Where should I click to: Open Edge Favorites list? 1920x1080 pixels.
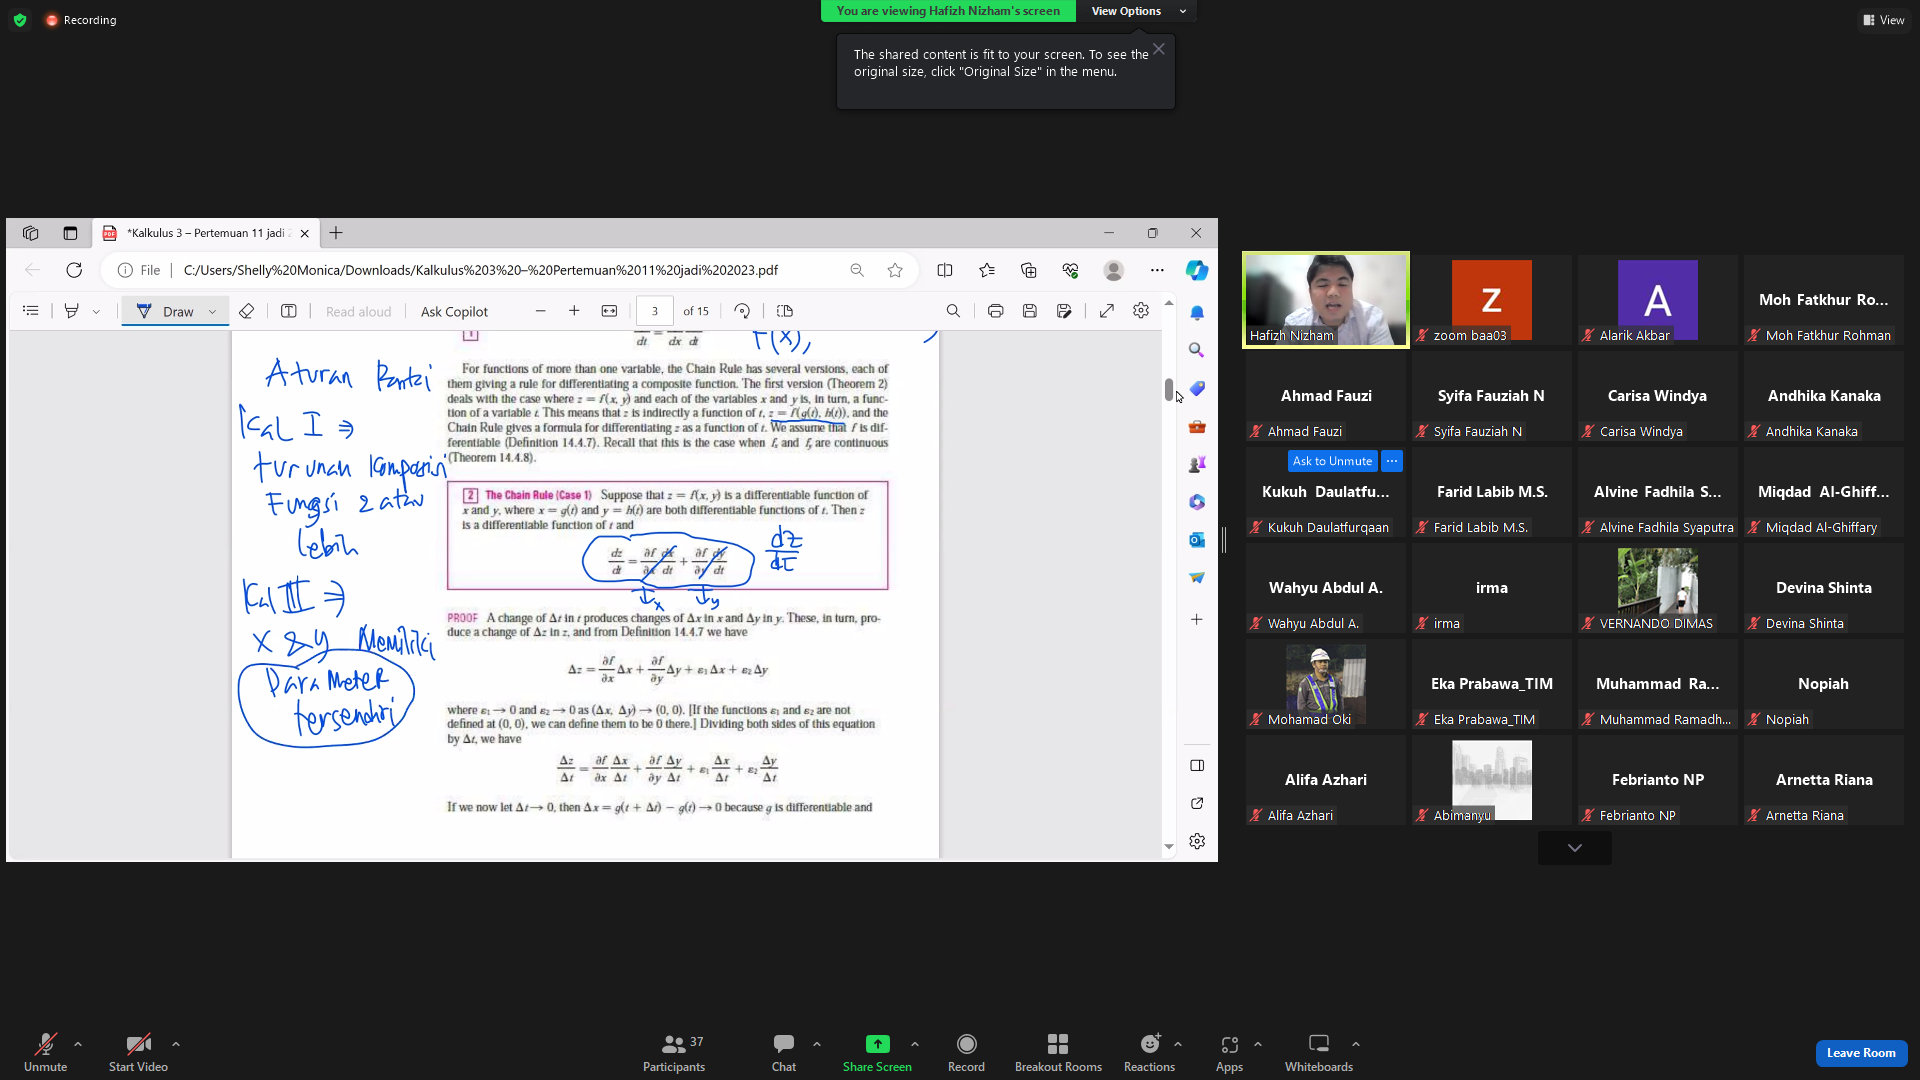[987, 270]
